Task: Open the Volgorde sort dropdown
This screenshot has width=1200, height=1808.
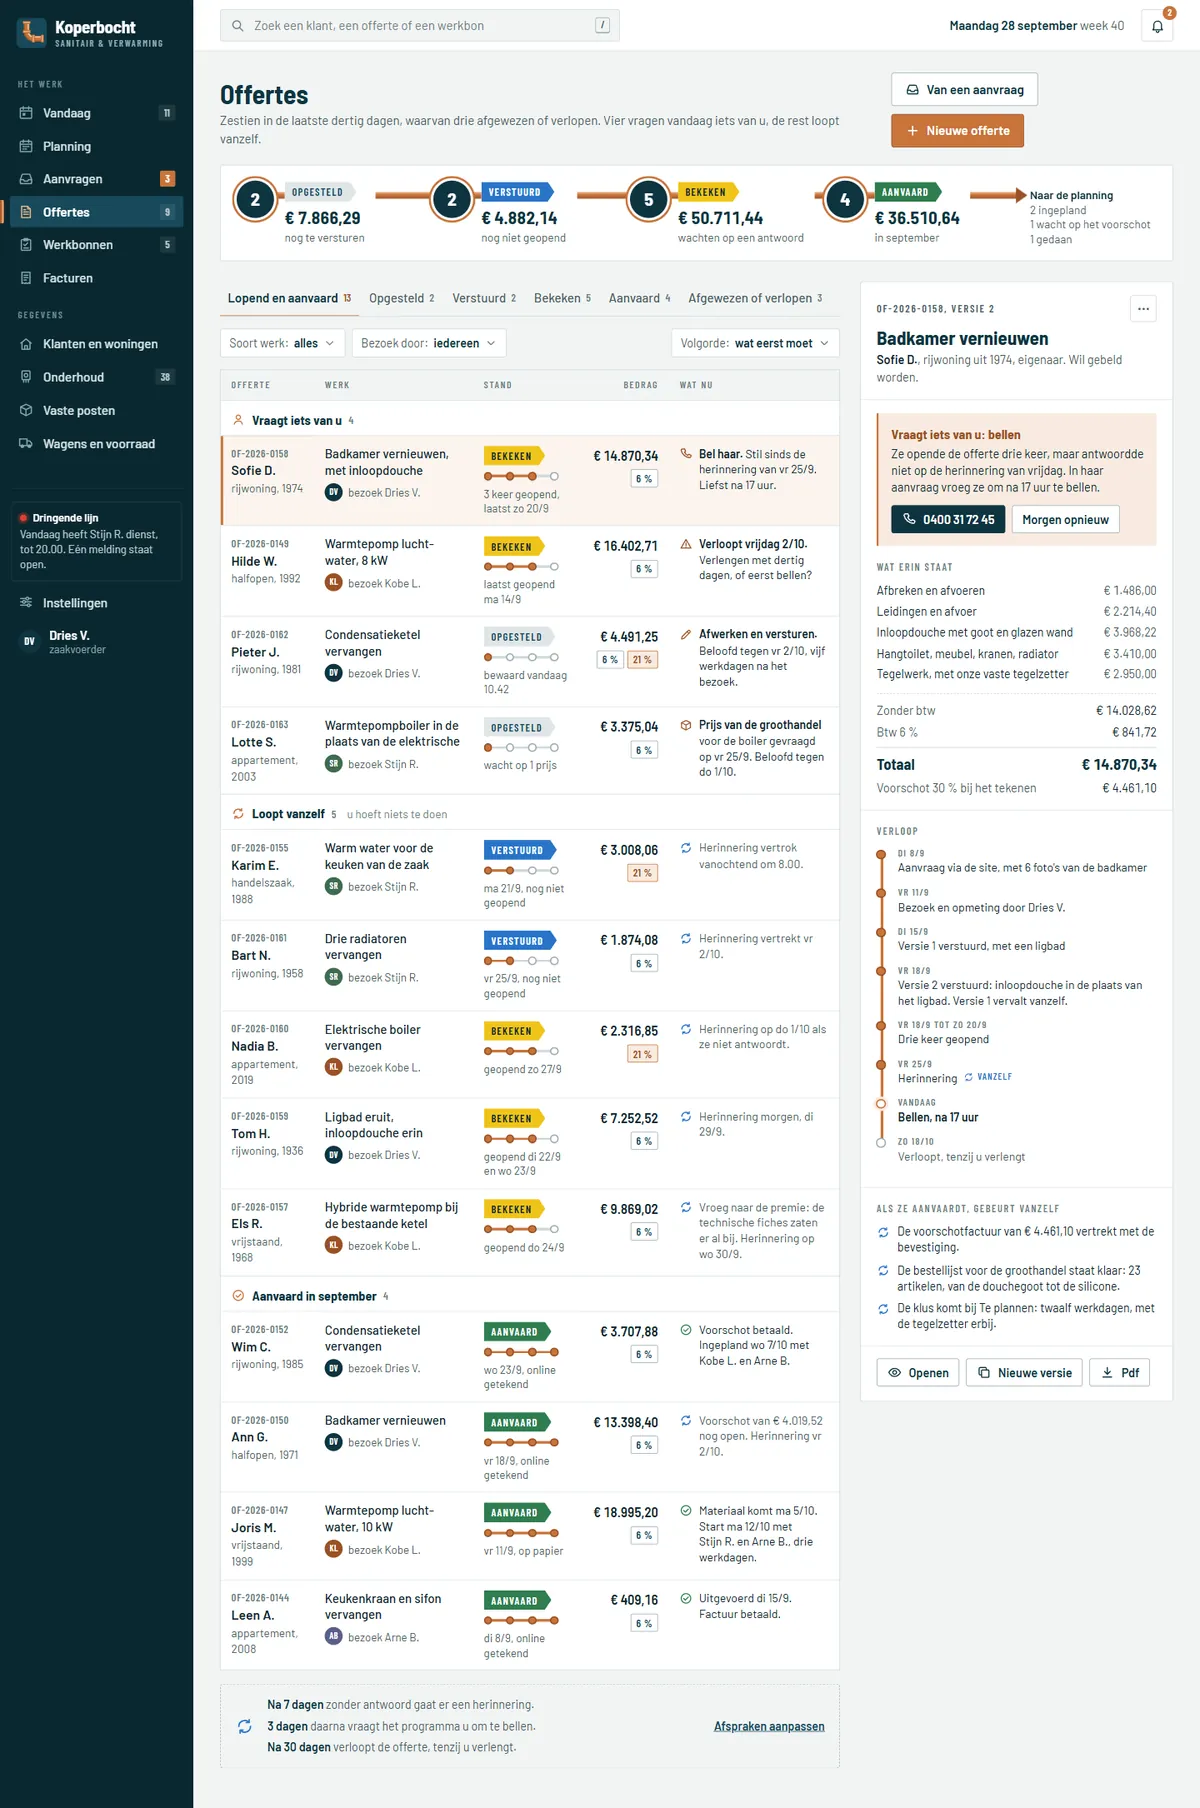Action: (755, 343)
